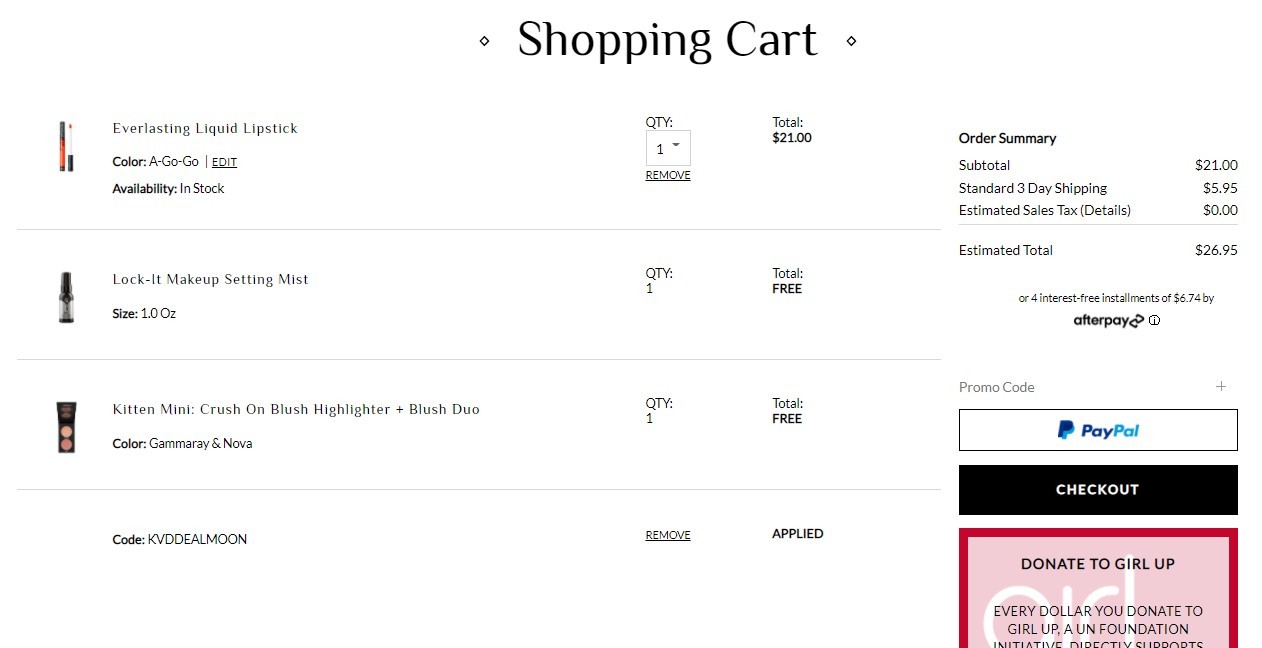Screen dimensions: 1262x648
Task: Click the Afterpay logo
Action: (1108, 321)
